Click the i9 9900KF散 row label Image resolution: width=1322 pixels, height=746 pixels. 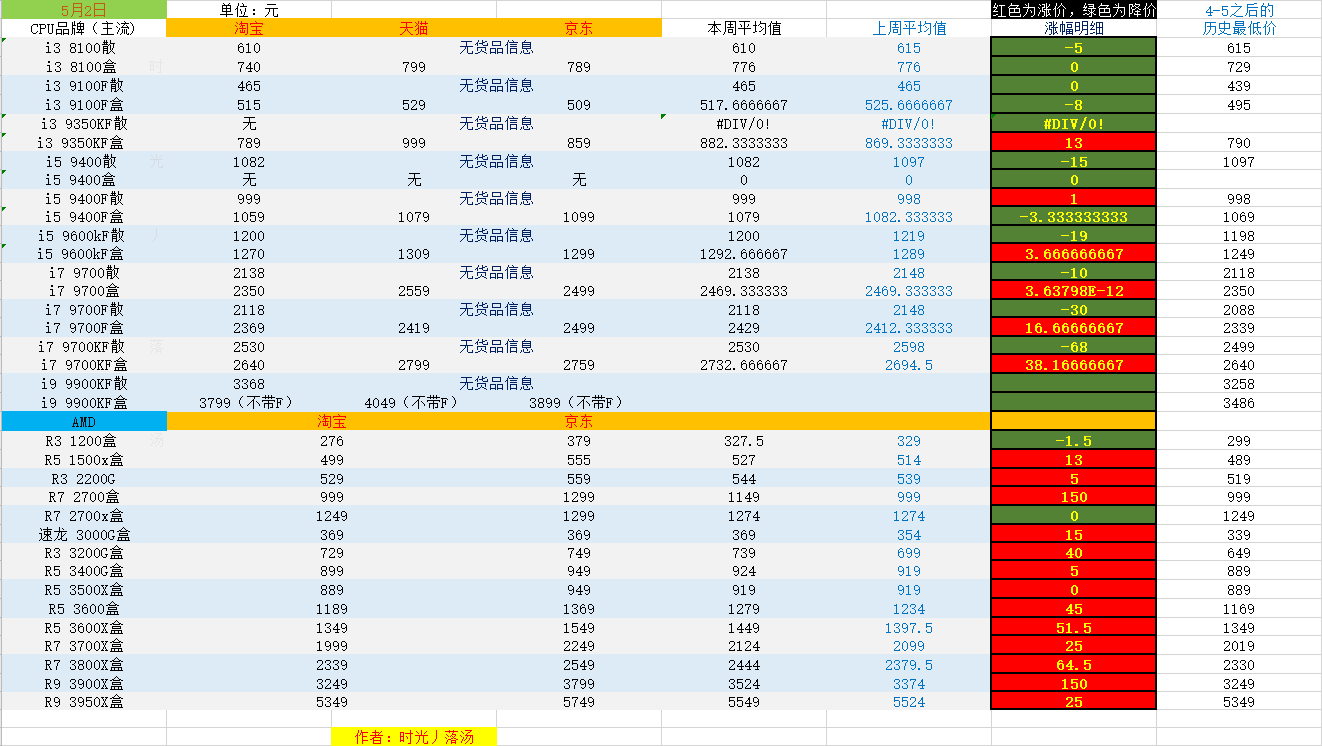(x=84, y=384)
